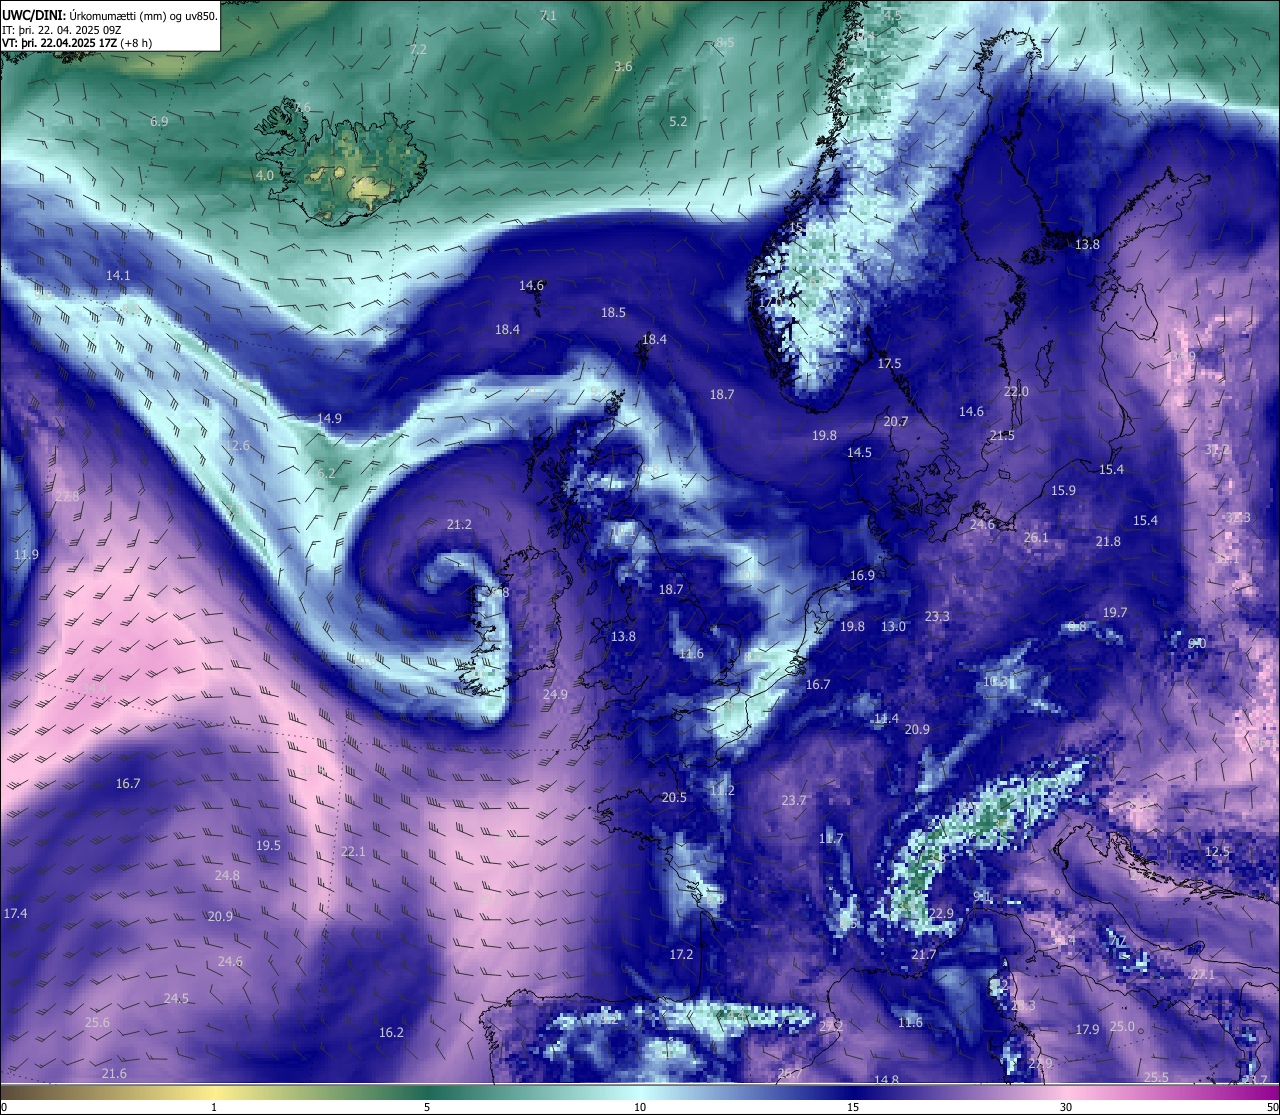Click the 30 tick on color scale

pos(1066,1107)
